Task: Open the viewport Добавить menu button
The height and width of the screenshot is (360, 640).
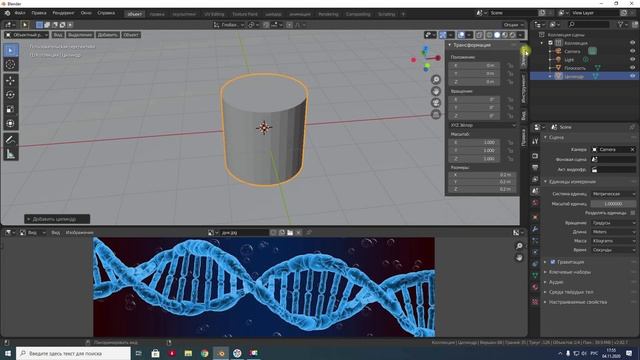Action: 107,35
